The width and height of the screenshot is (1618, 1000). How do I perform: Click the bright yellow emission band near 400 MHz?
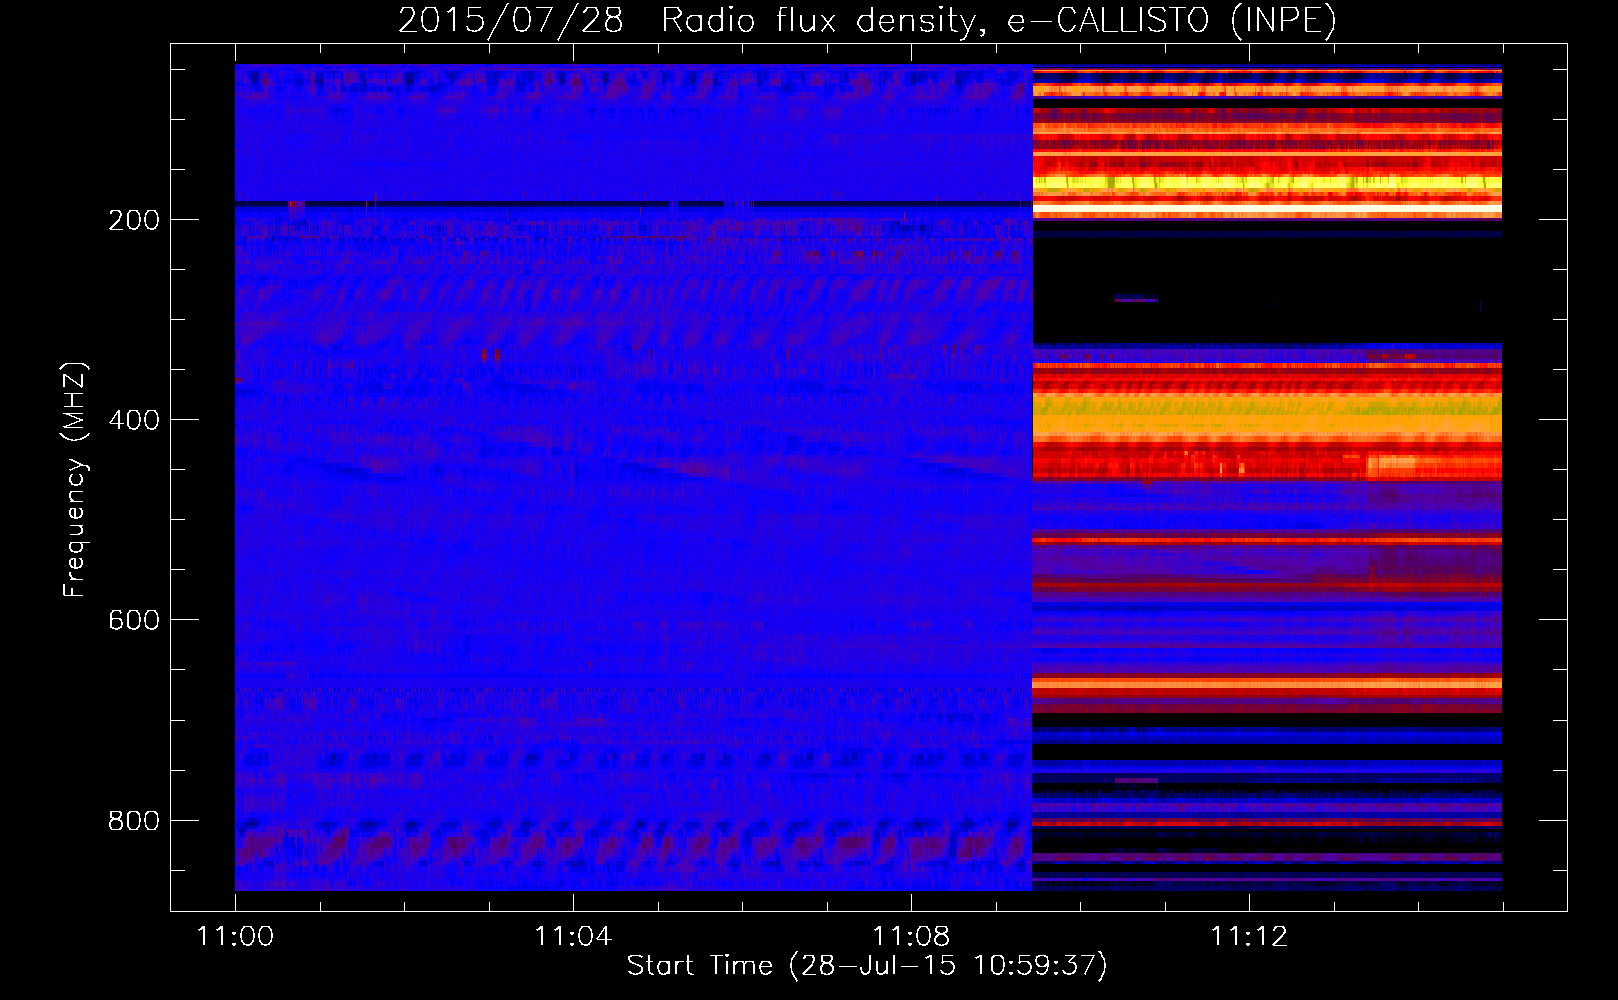1267,415
